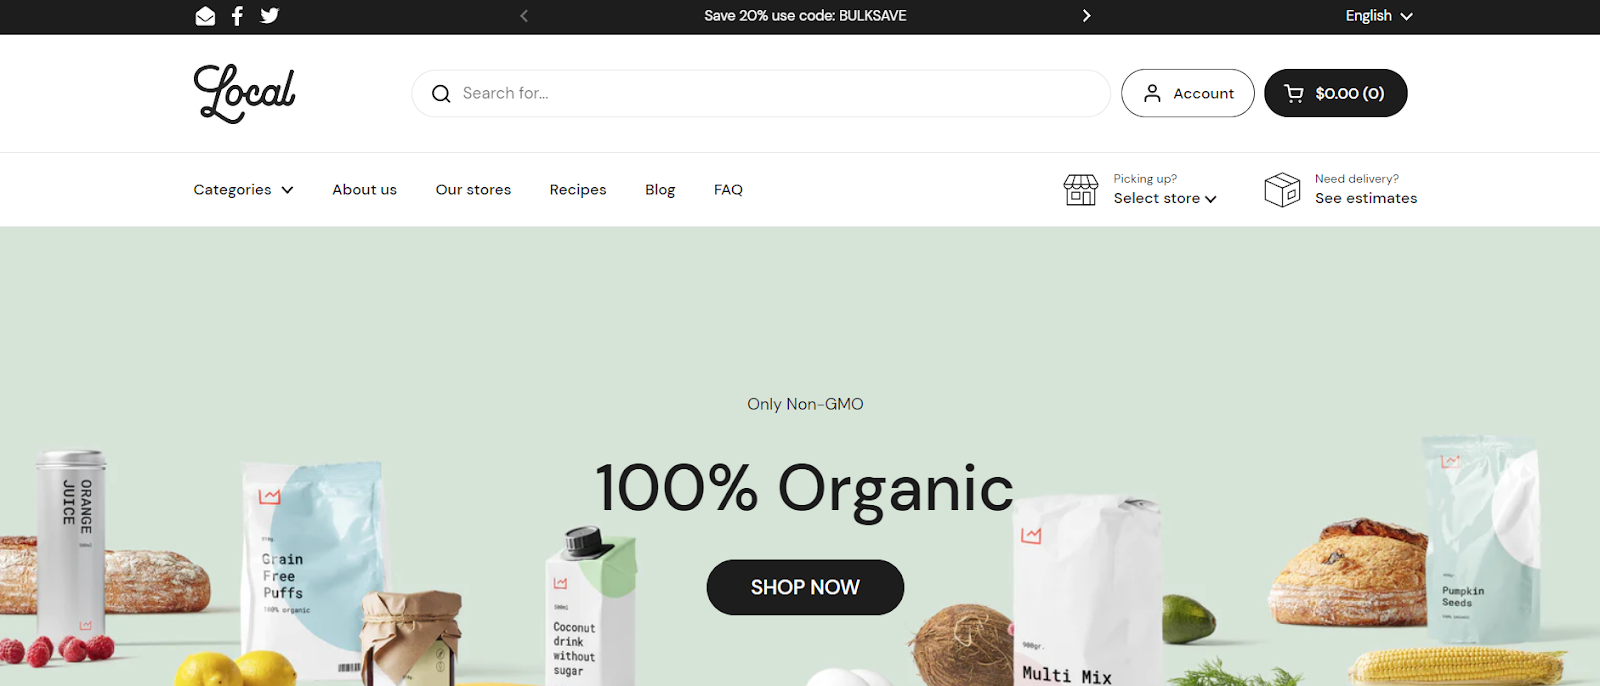
Task: Open the Twitter bird icon
Action: click(x=270, y=16)
